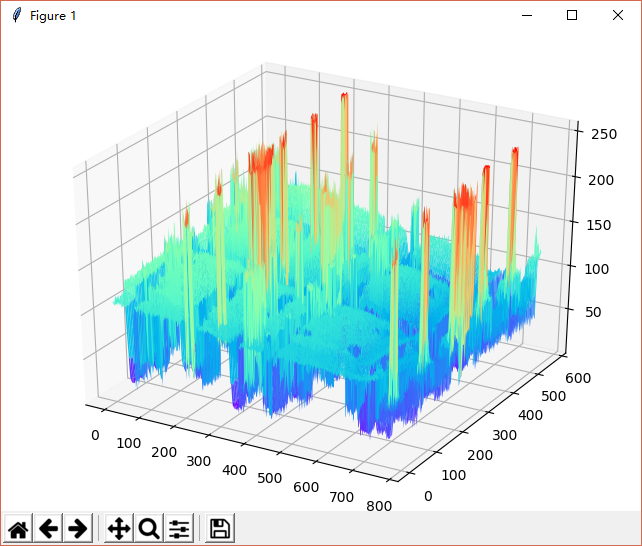Activate the Pan axes tool
Screen dimensions: 642x546
[x=119, y=528]
